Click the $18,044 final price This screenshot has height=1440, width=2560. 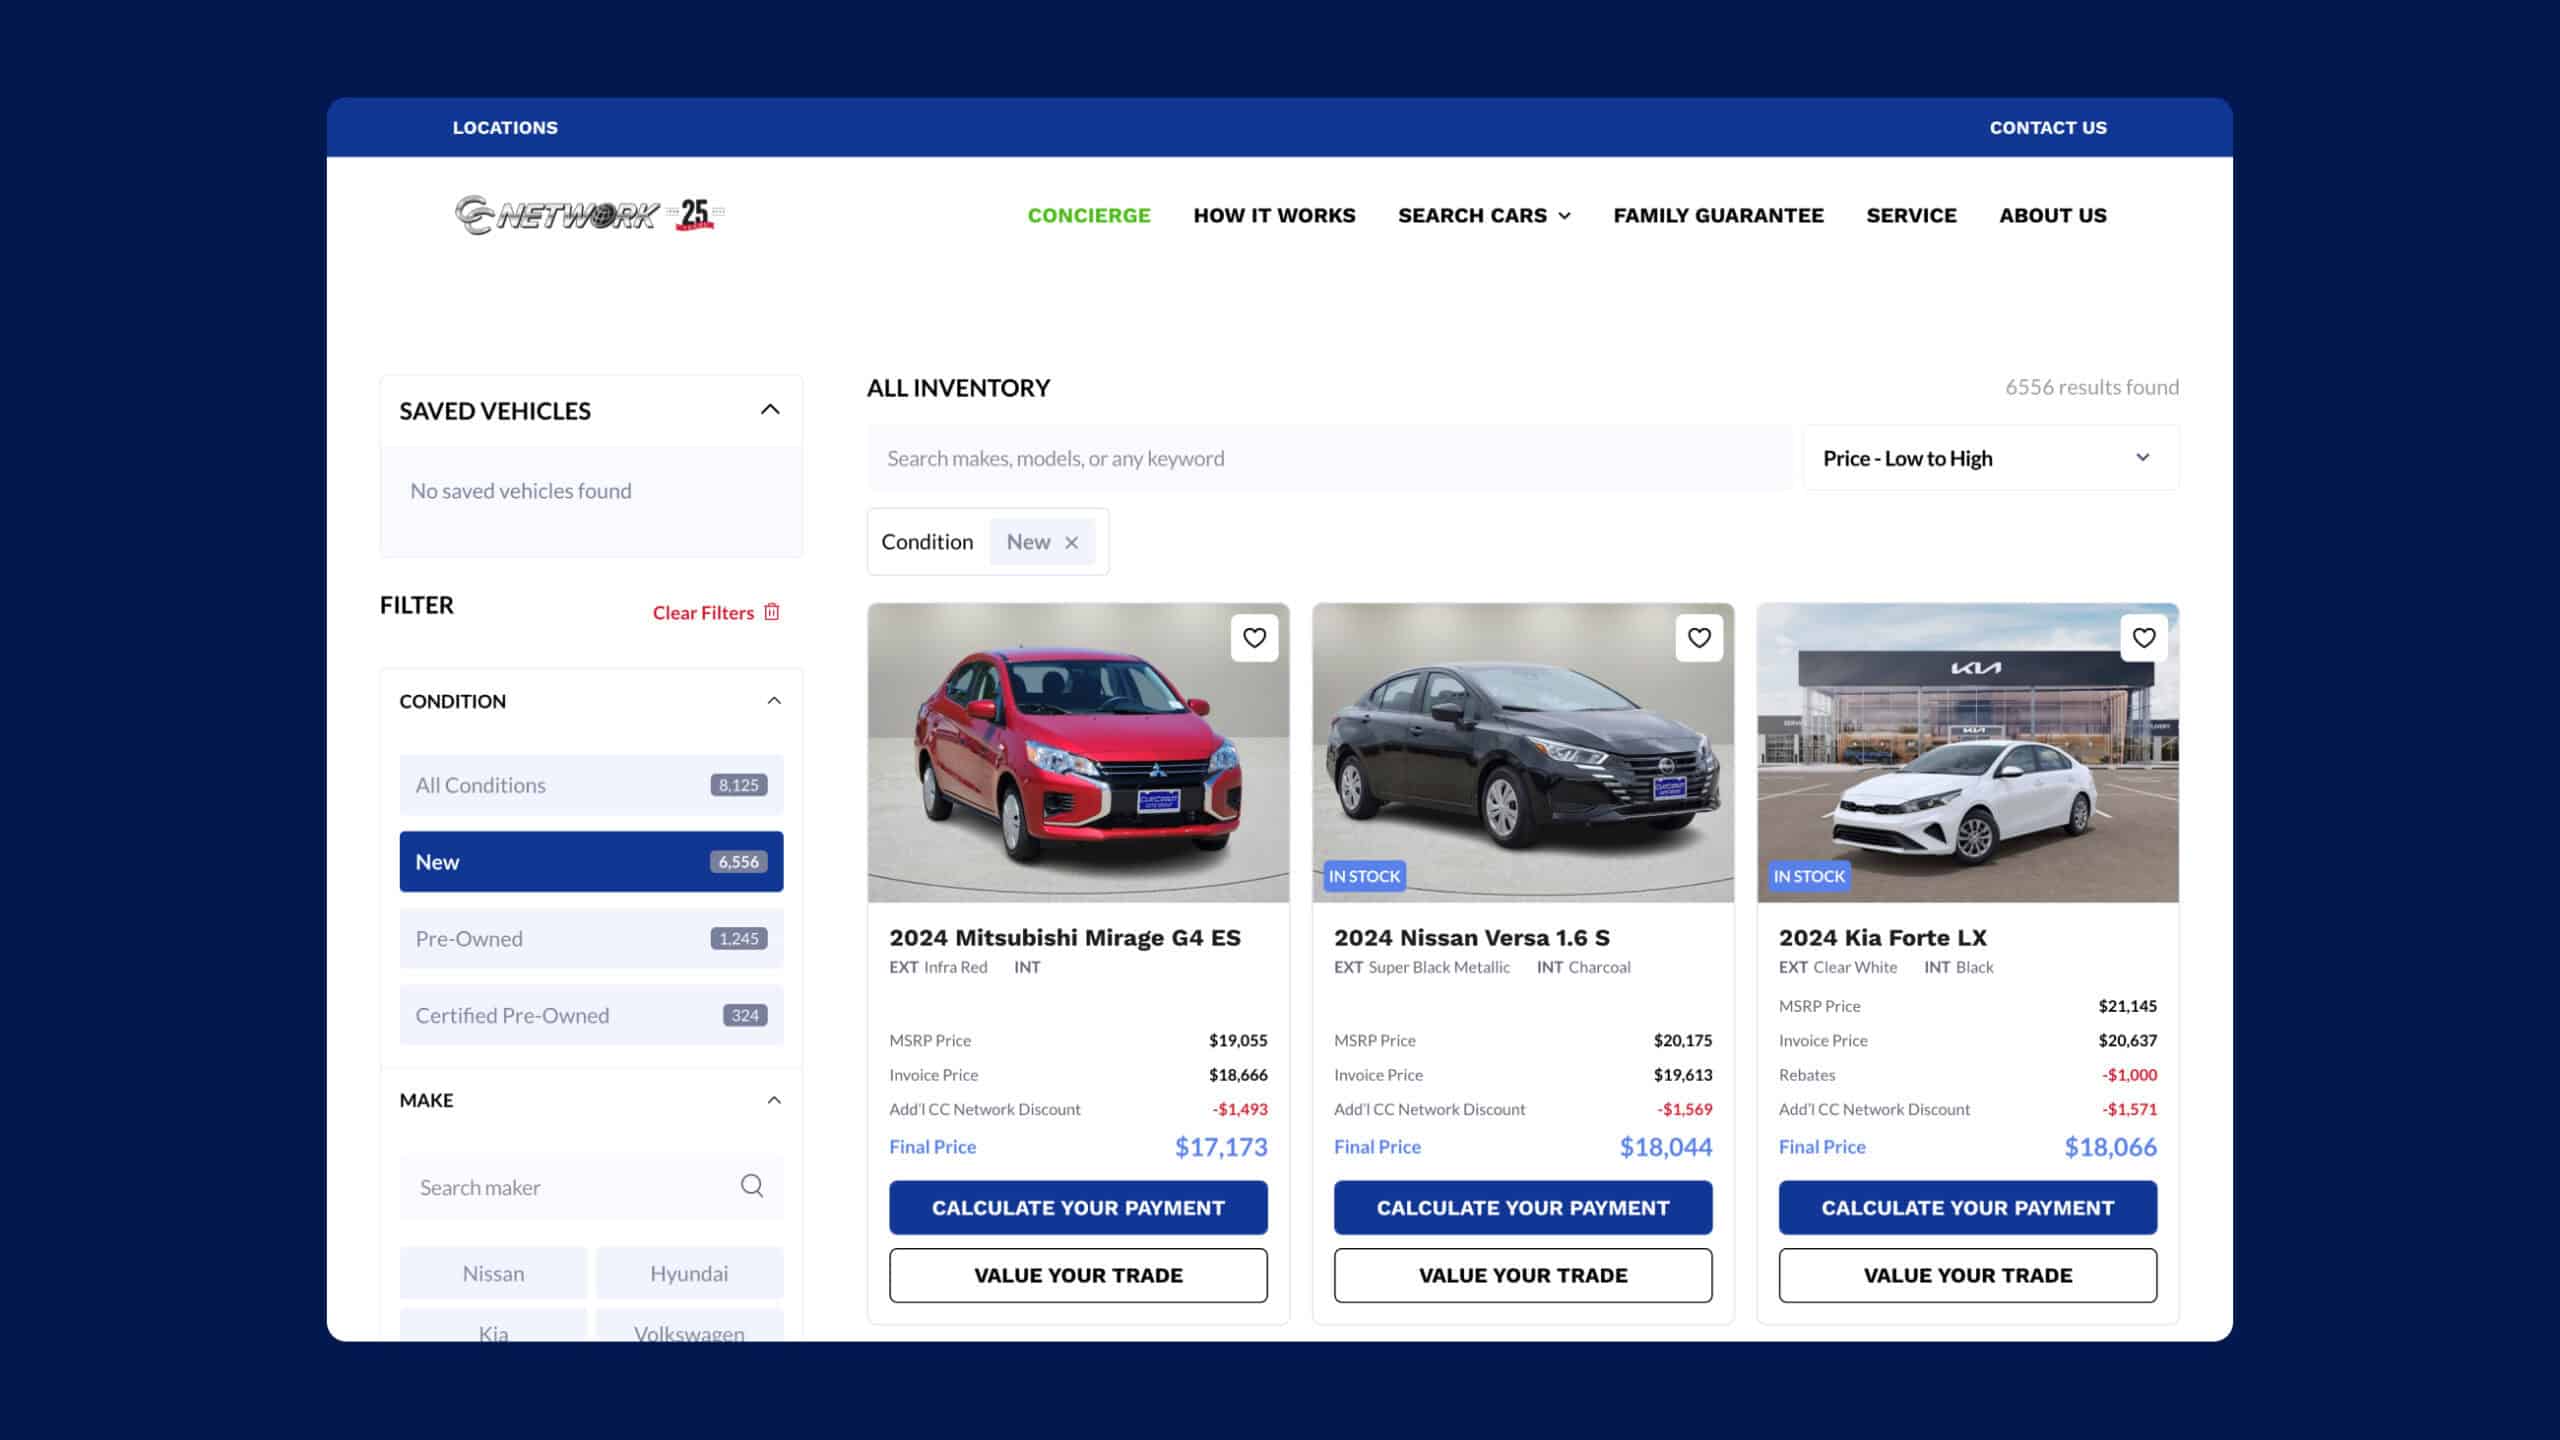pos(1666,1147)
